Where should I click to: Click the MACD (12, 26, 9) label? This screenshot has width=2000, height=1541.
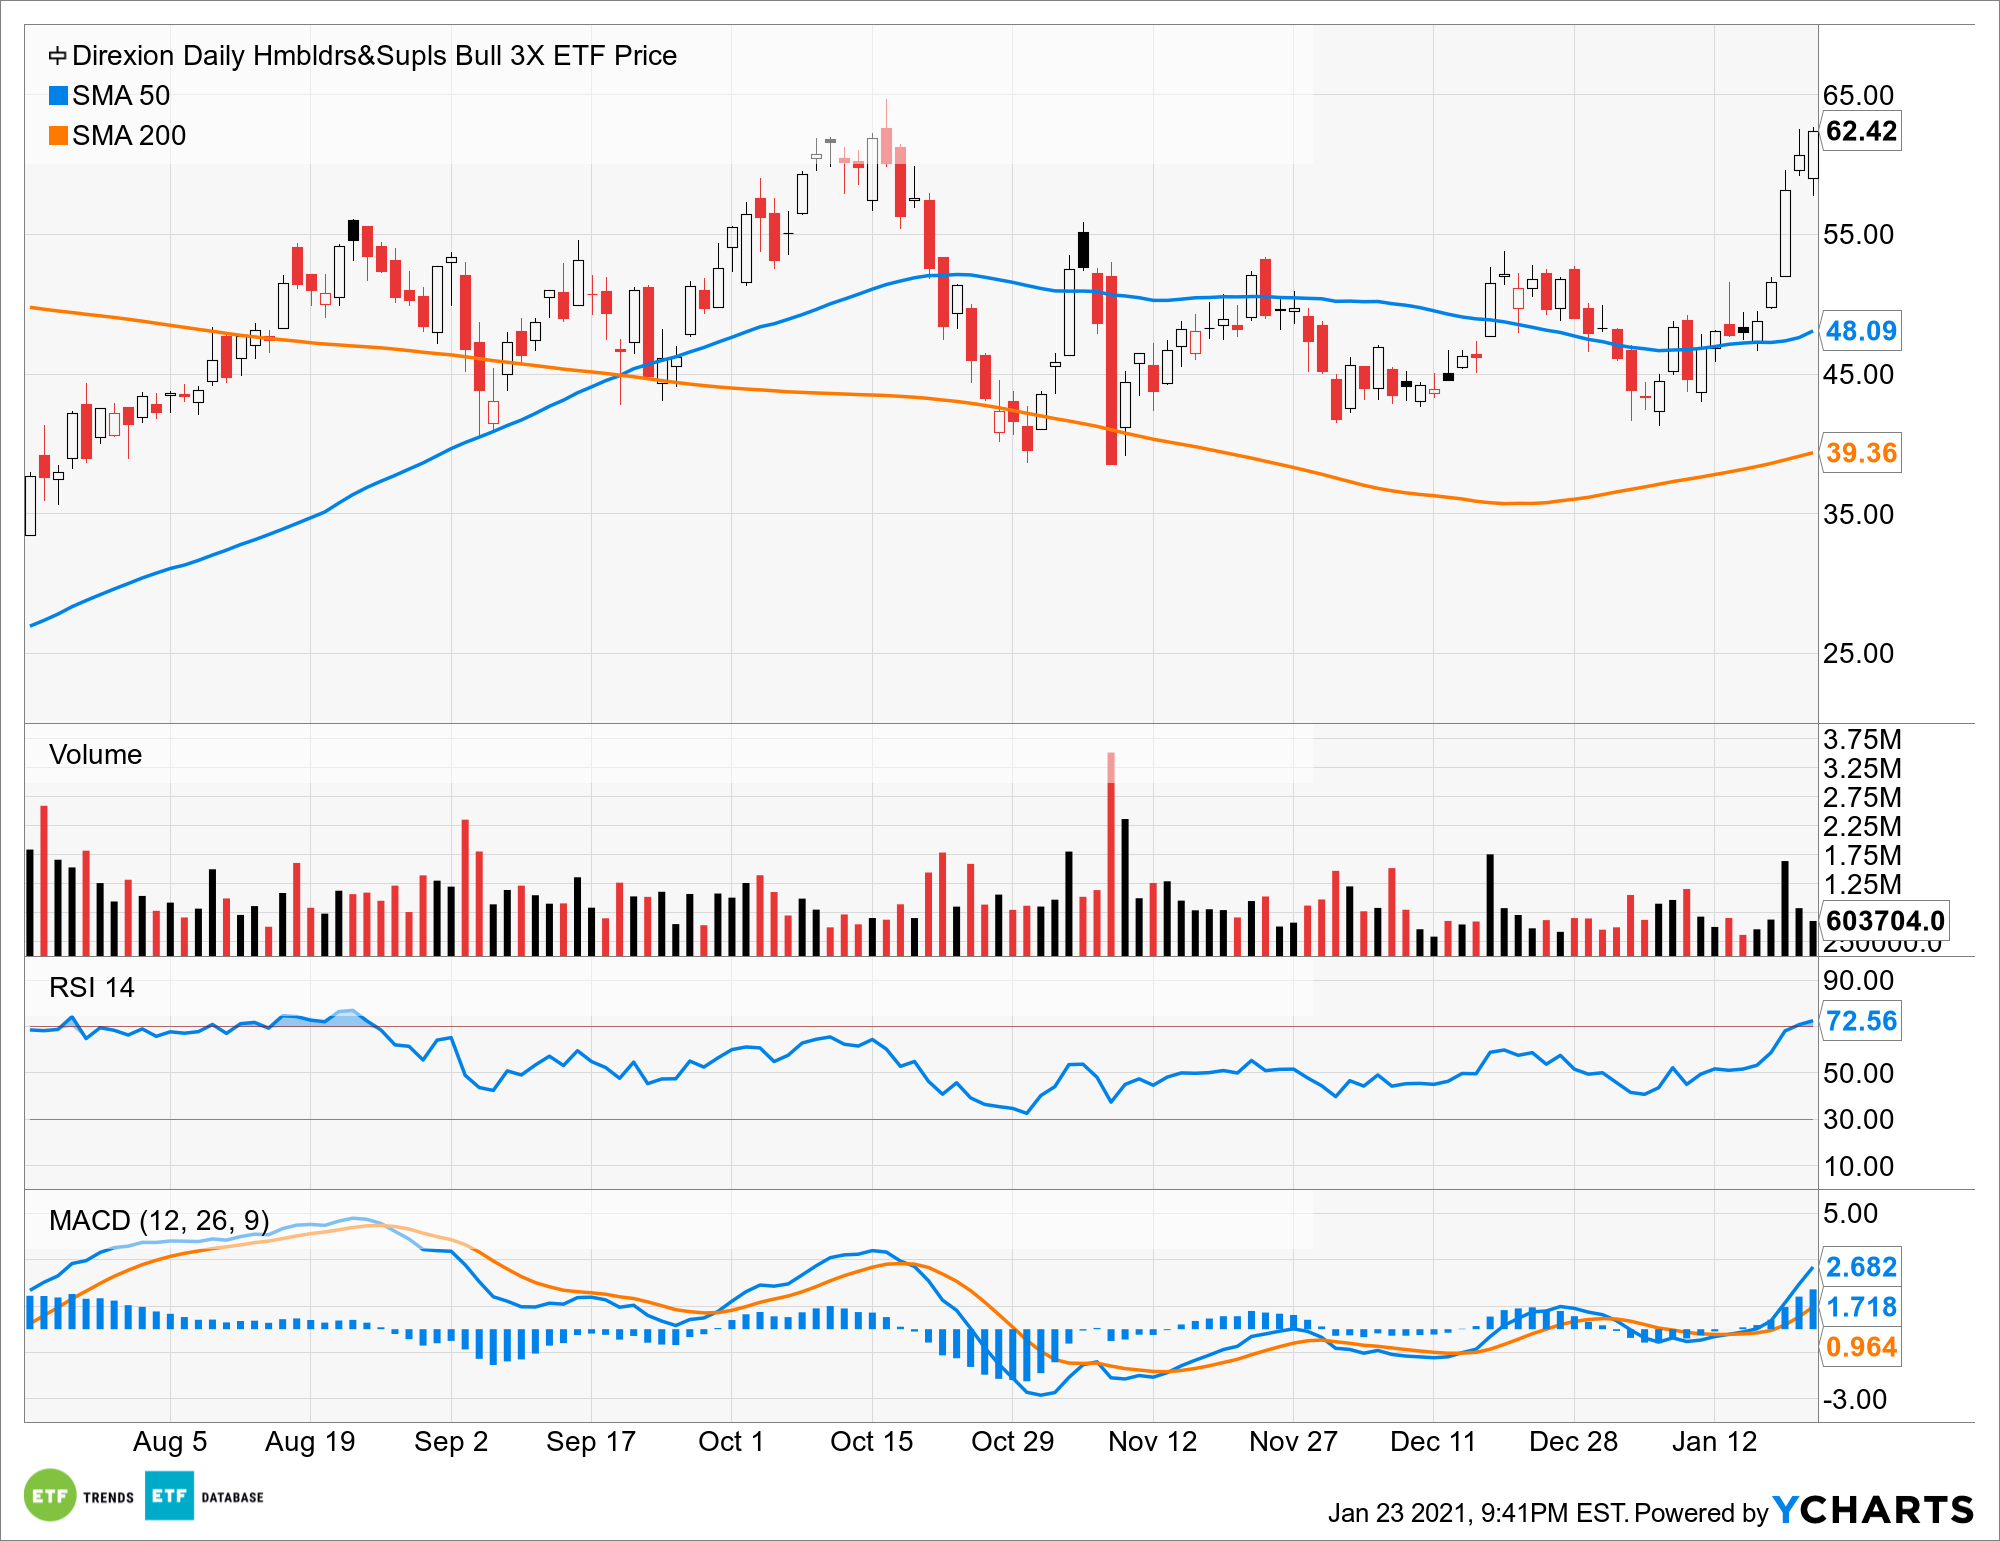pyautogui.click(x=159, y=1221)
